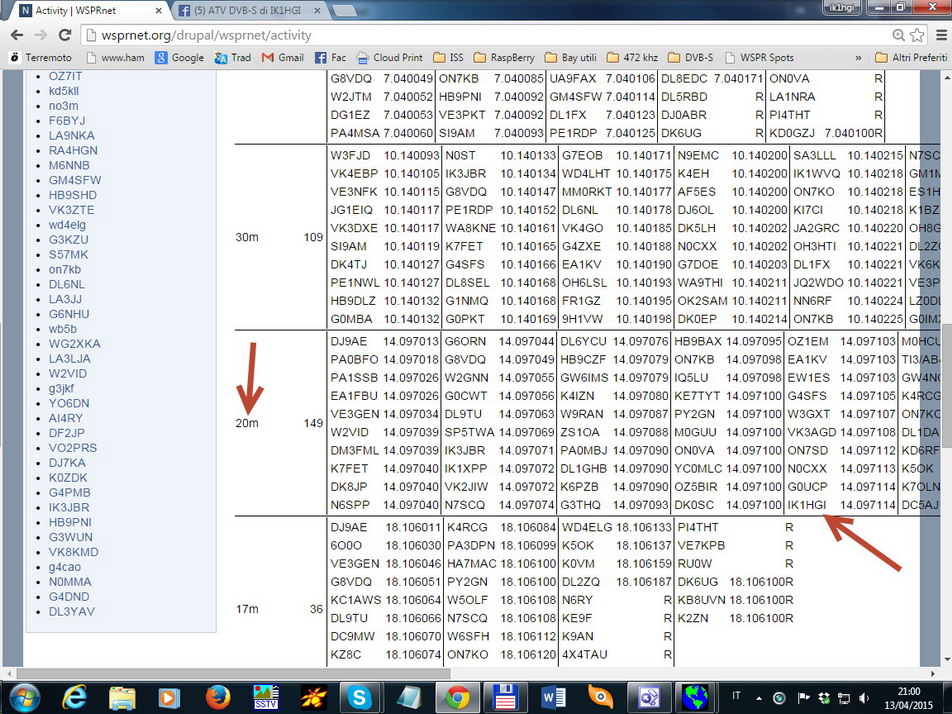Open Windows Explorer folder in the taskbar
This screenshot has height=714, width=952.
(122, 698)
